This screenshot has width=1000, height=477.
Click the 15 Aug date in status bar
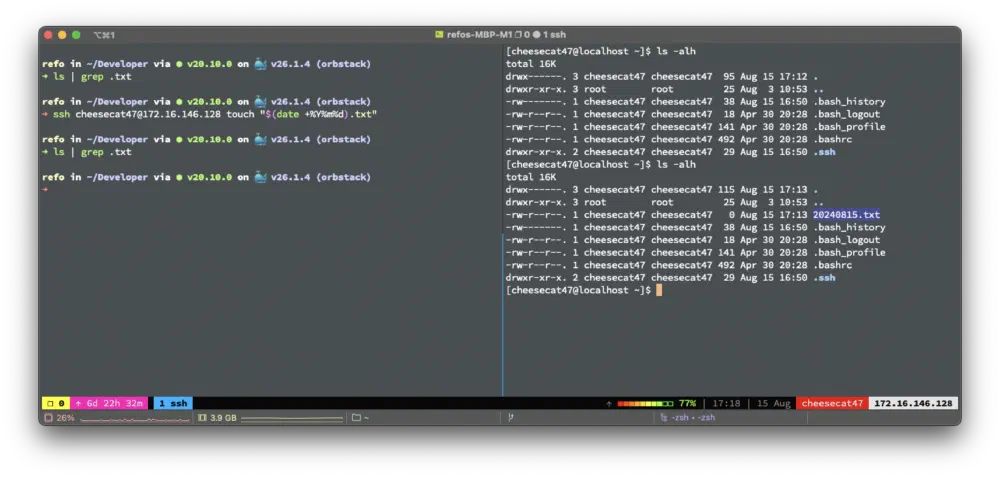(x=773, y=403)
